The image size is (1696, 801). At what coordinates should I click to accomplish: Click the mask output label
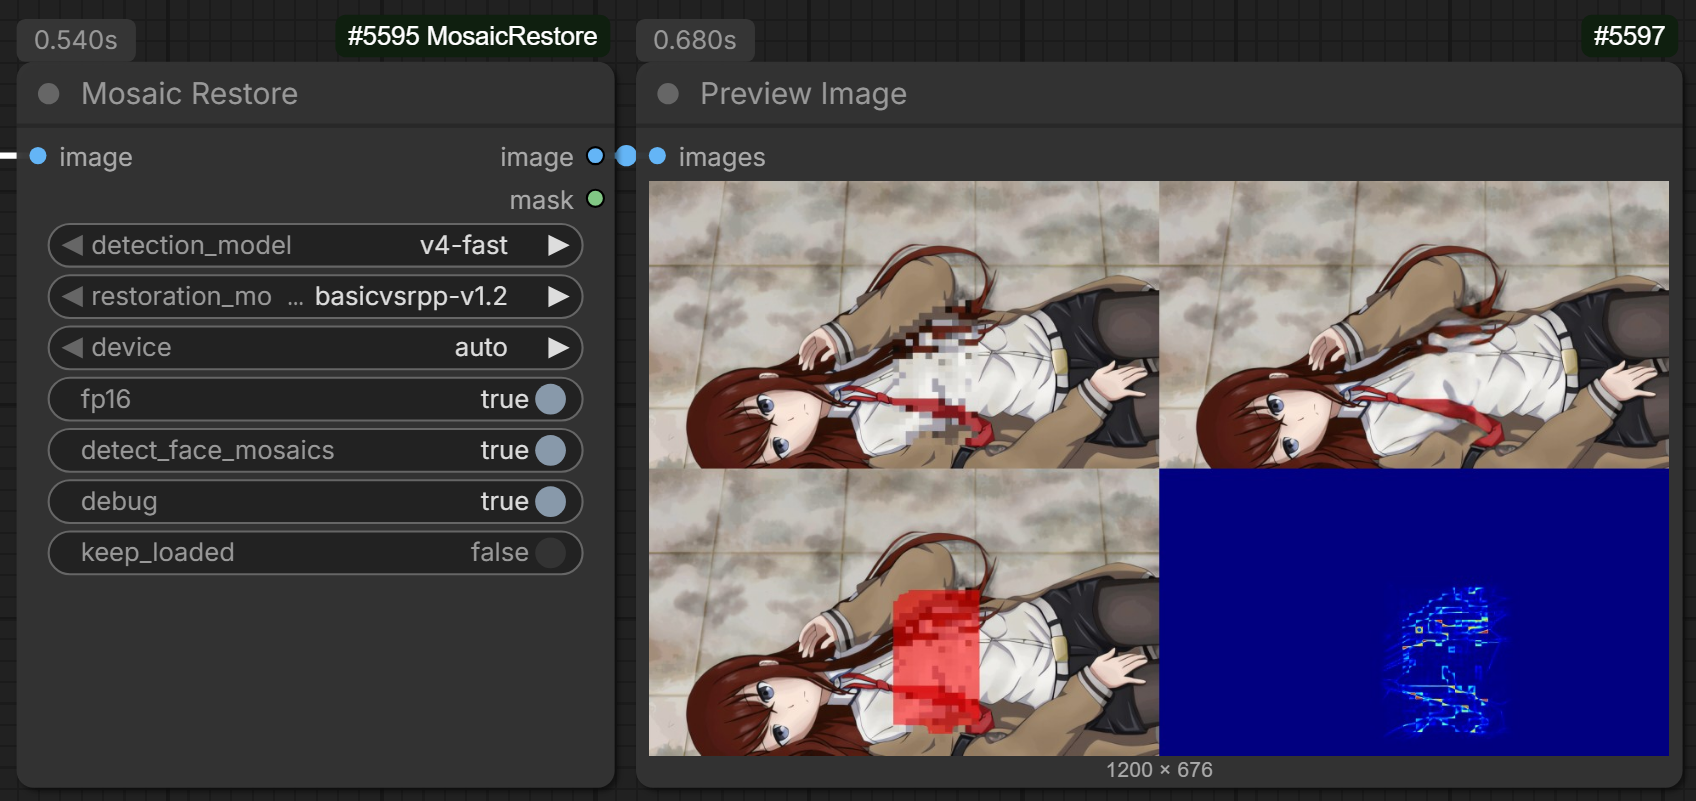pos(541,200)
